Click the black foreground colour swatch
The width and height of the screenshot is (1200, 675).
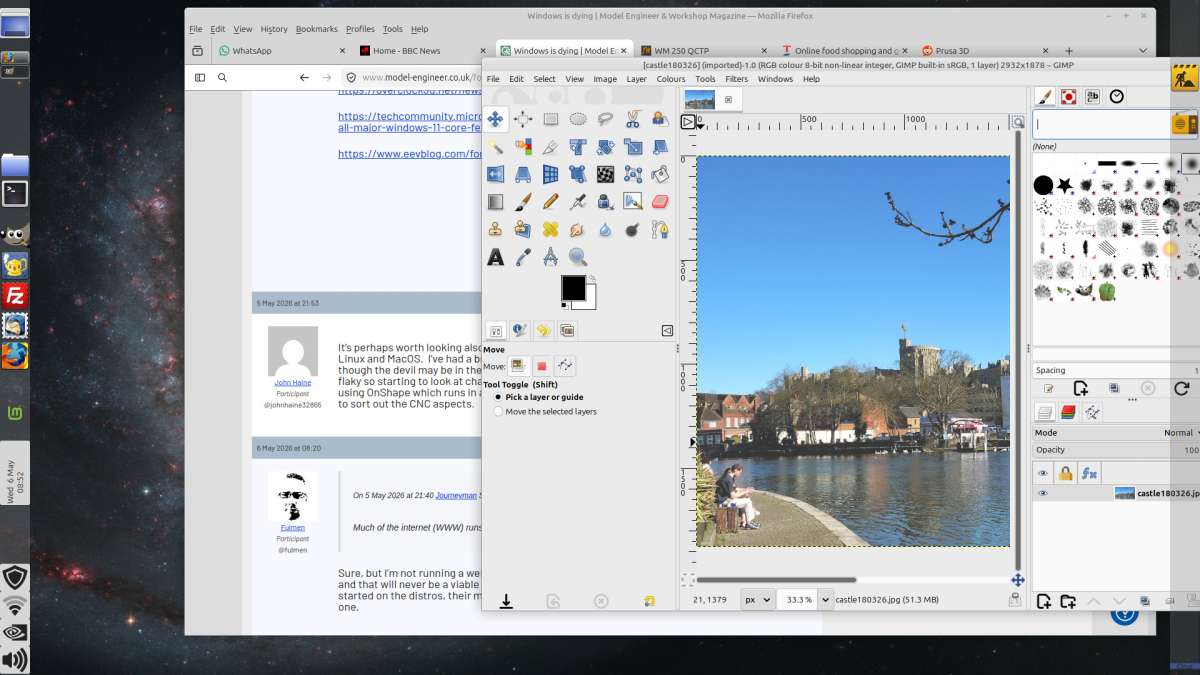point(573,288)
